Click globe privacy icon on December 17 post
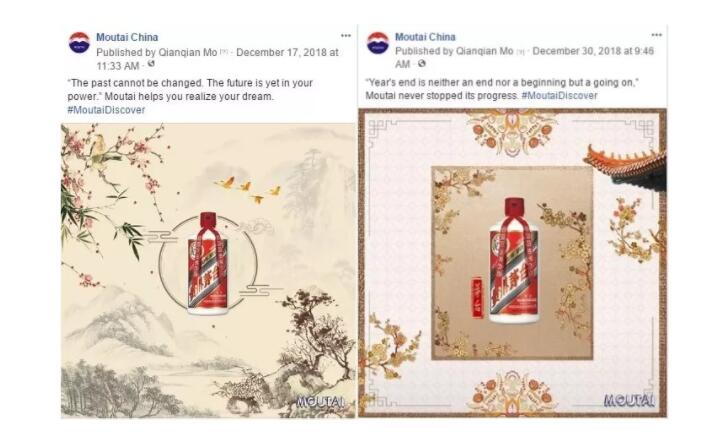Viewport: 704px width, 432px height. (151, 64)
